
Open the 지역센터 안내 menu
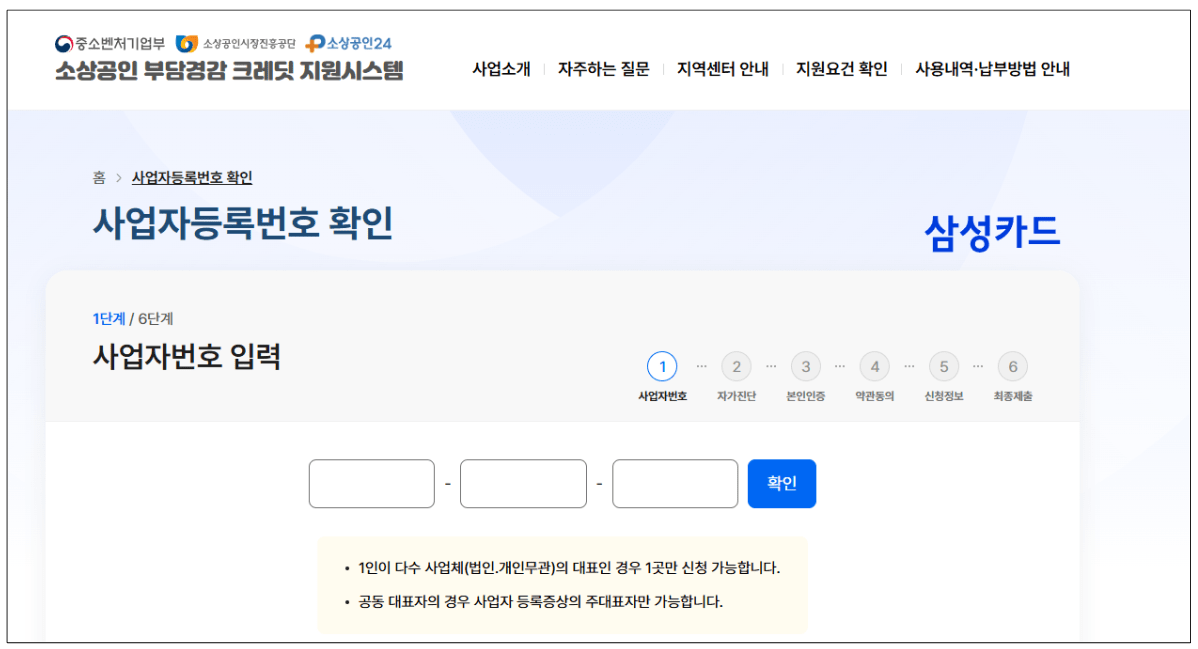pyautogui.click(x=723, y=69)
